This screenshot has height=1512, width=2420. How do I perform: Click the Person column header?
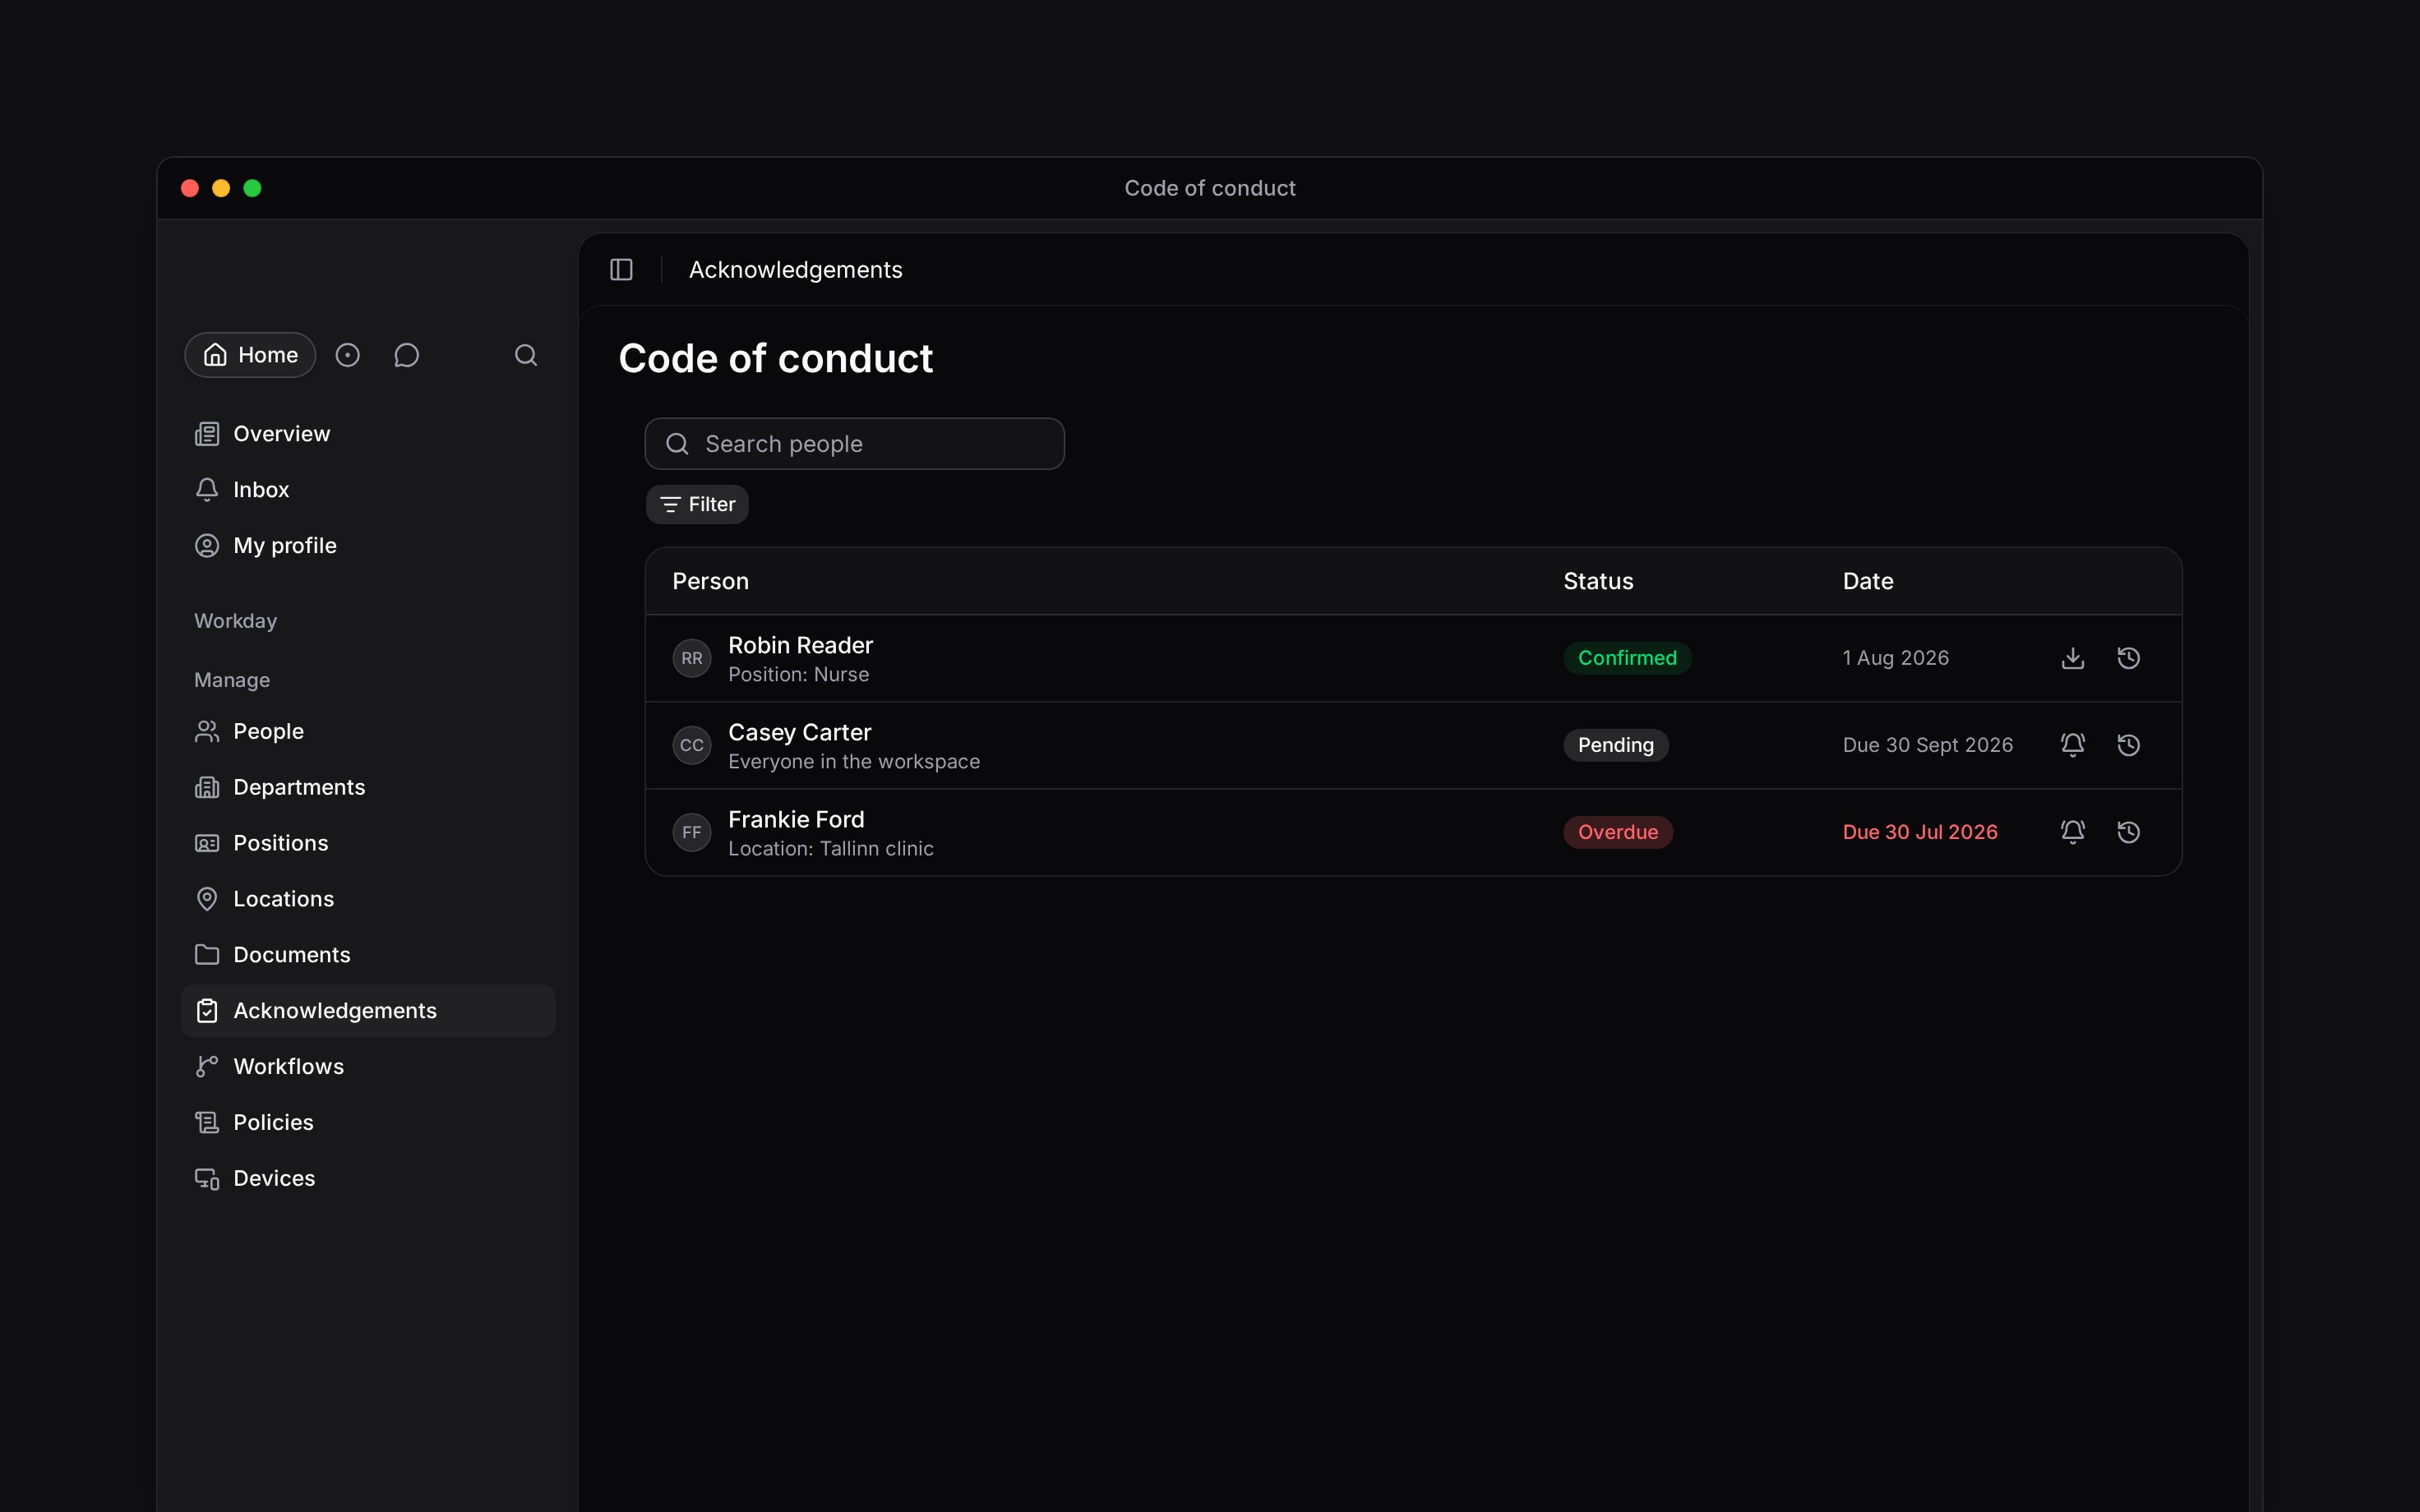pos(710,581)
